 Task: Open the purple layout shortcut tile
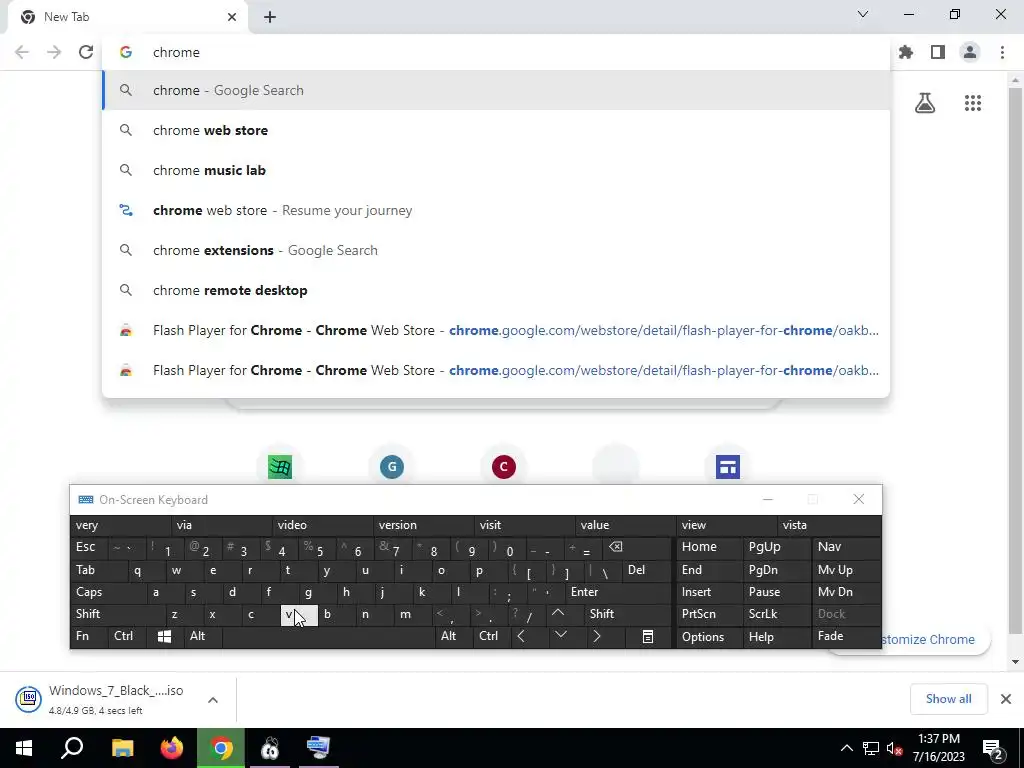coord(728,467)
